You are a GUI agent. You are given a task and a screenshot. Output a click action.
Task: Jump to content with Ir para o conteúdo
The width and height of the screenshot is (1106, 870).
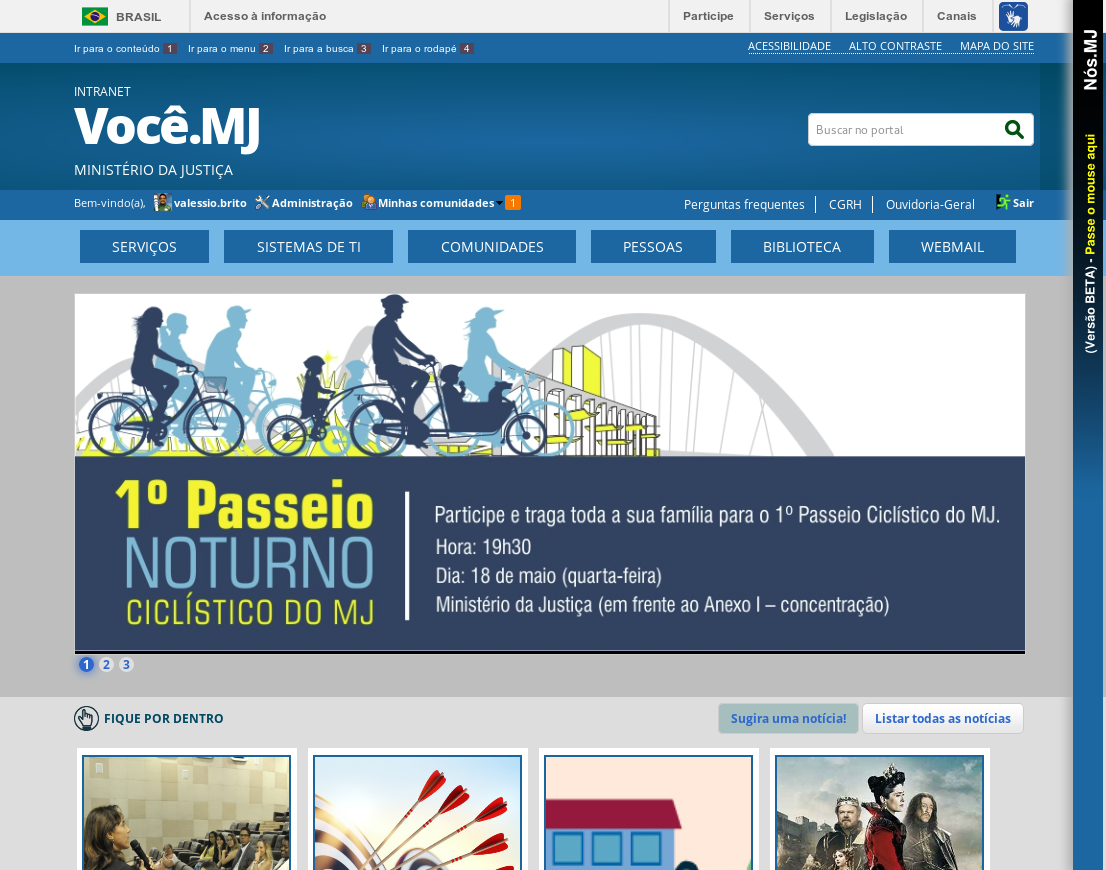click(x=125, y=49)
